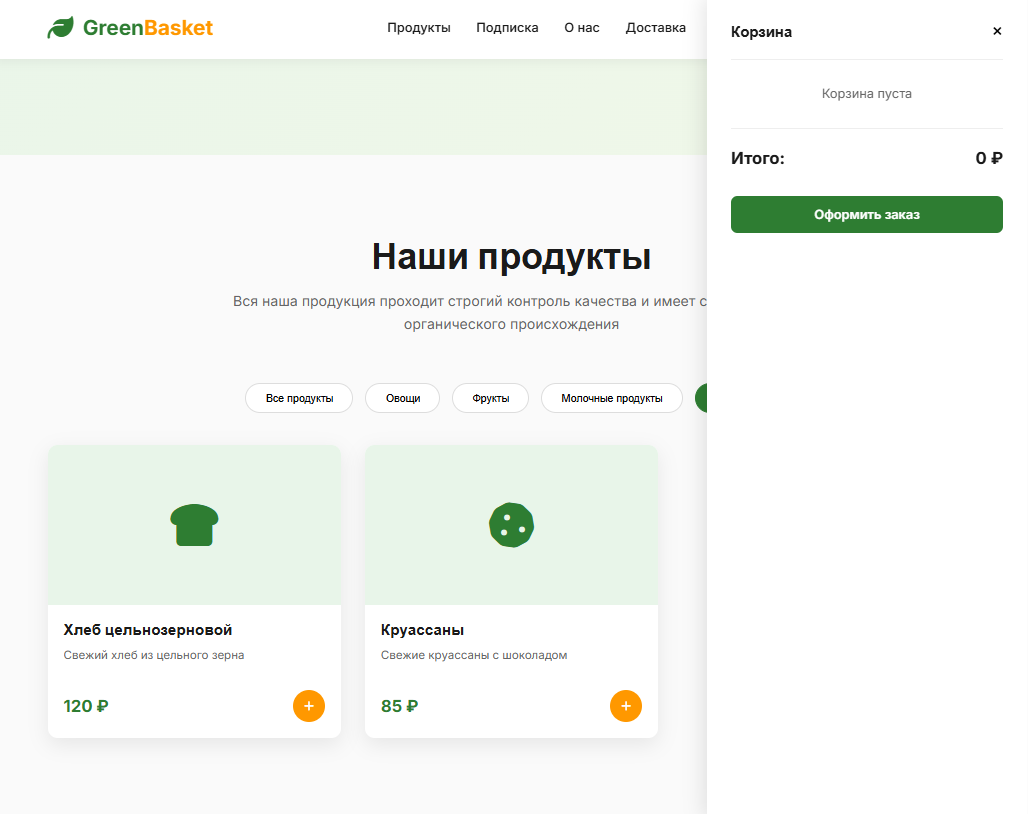1028x814 pixels.
Task: Open the Продукты navigation item
Action: coord(418,28)
